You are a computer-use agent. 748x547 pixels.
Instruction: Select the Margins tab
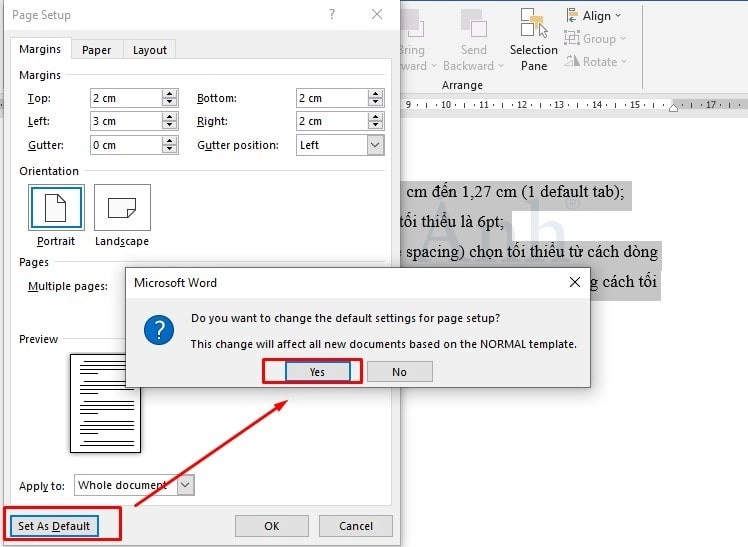pos(40,49)
